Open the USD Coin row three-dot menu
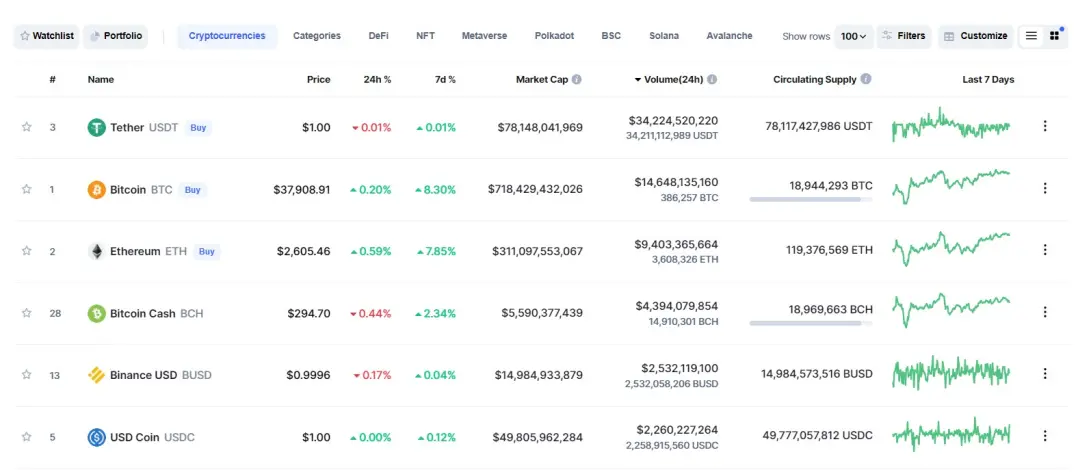This screenshot has width=1078, height=472. 1045,435
